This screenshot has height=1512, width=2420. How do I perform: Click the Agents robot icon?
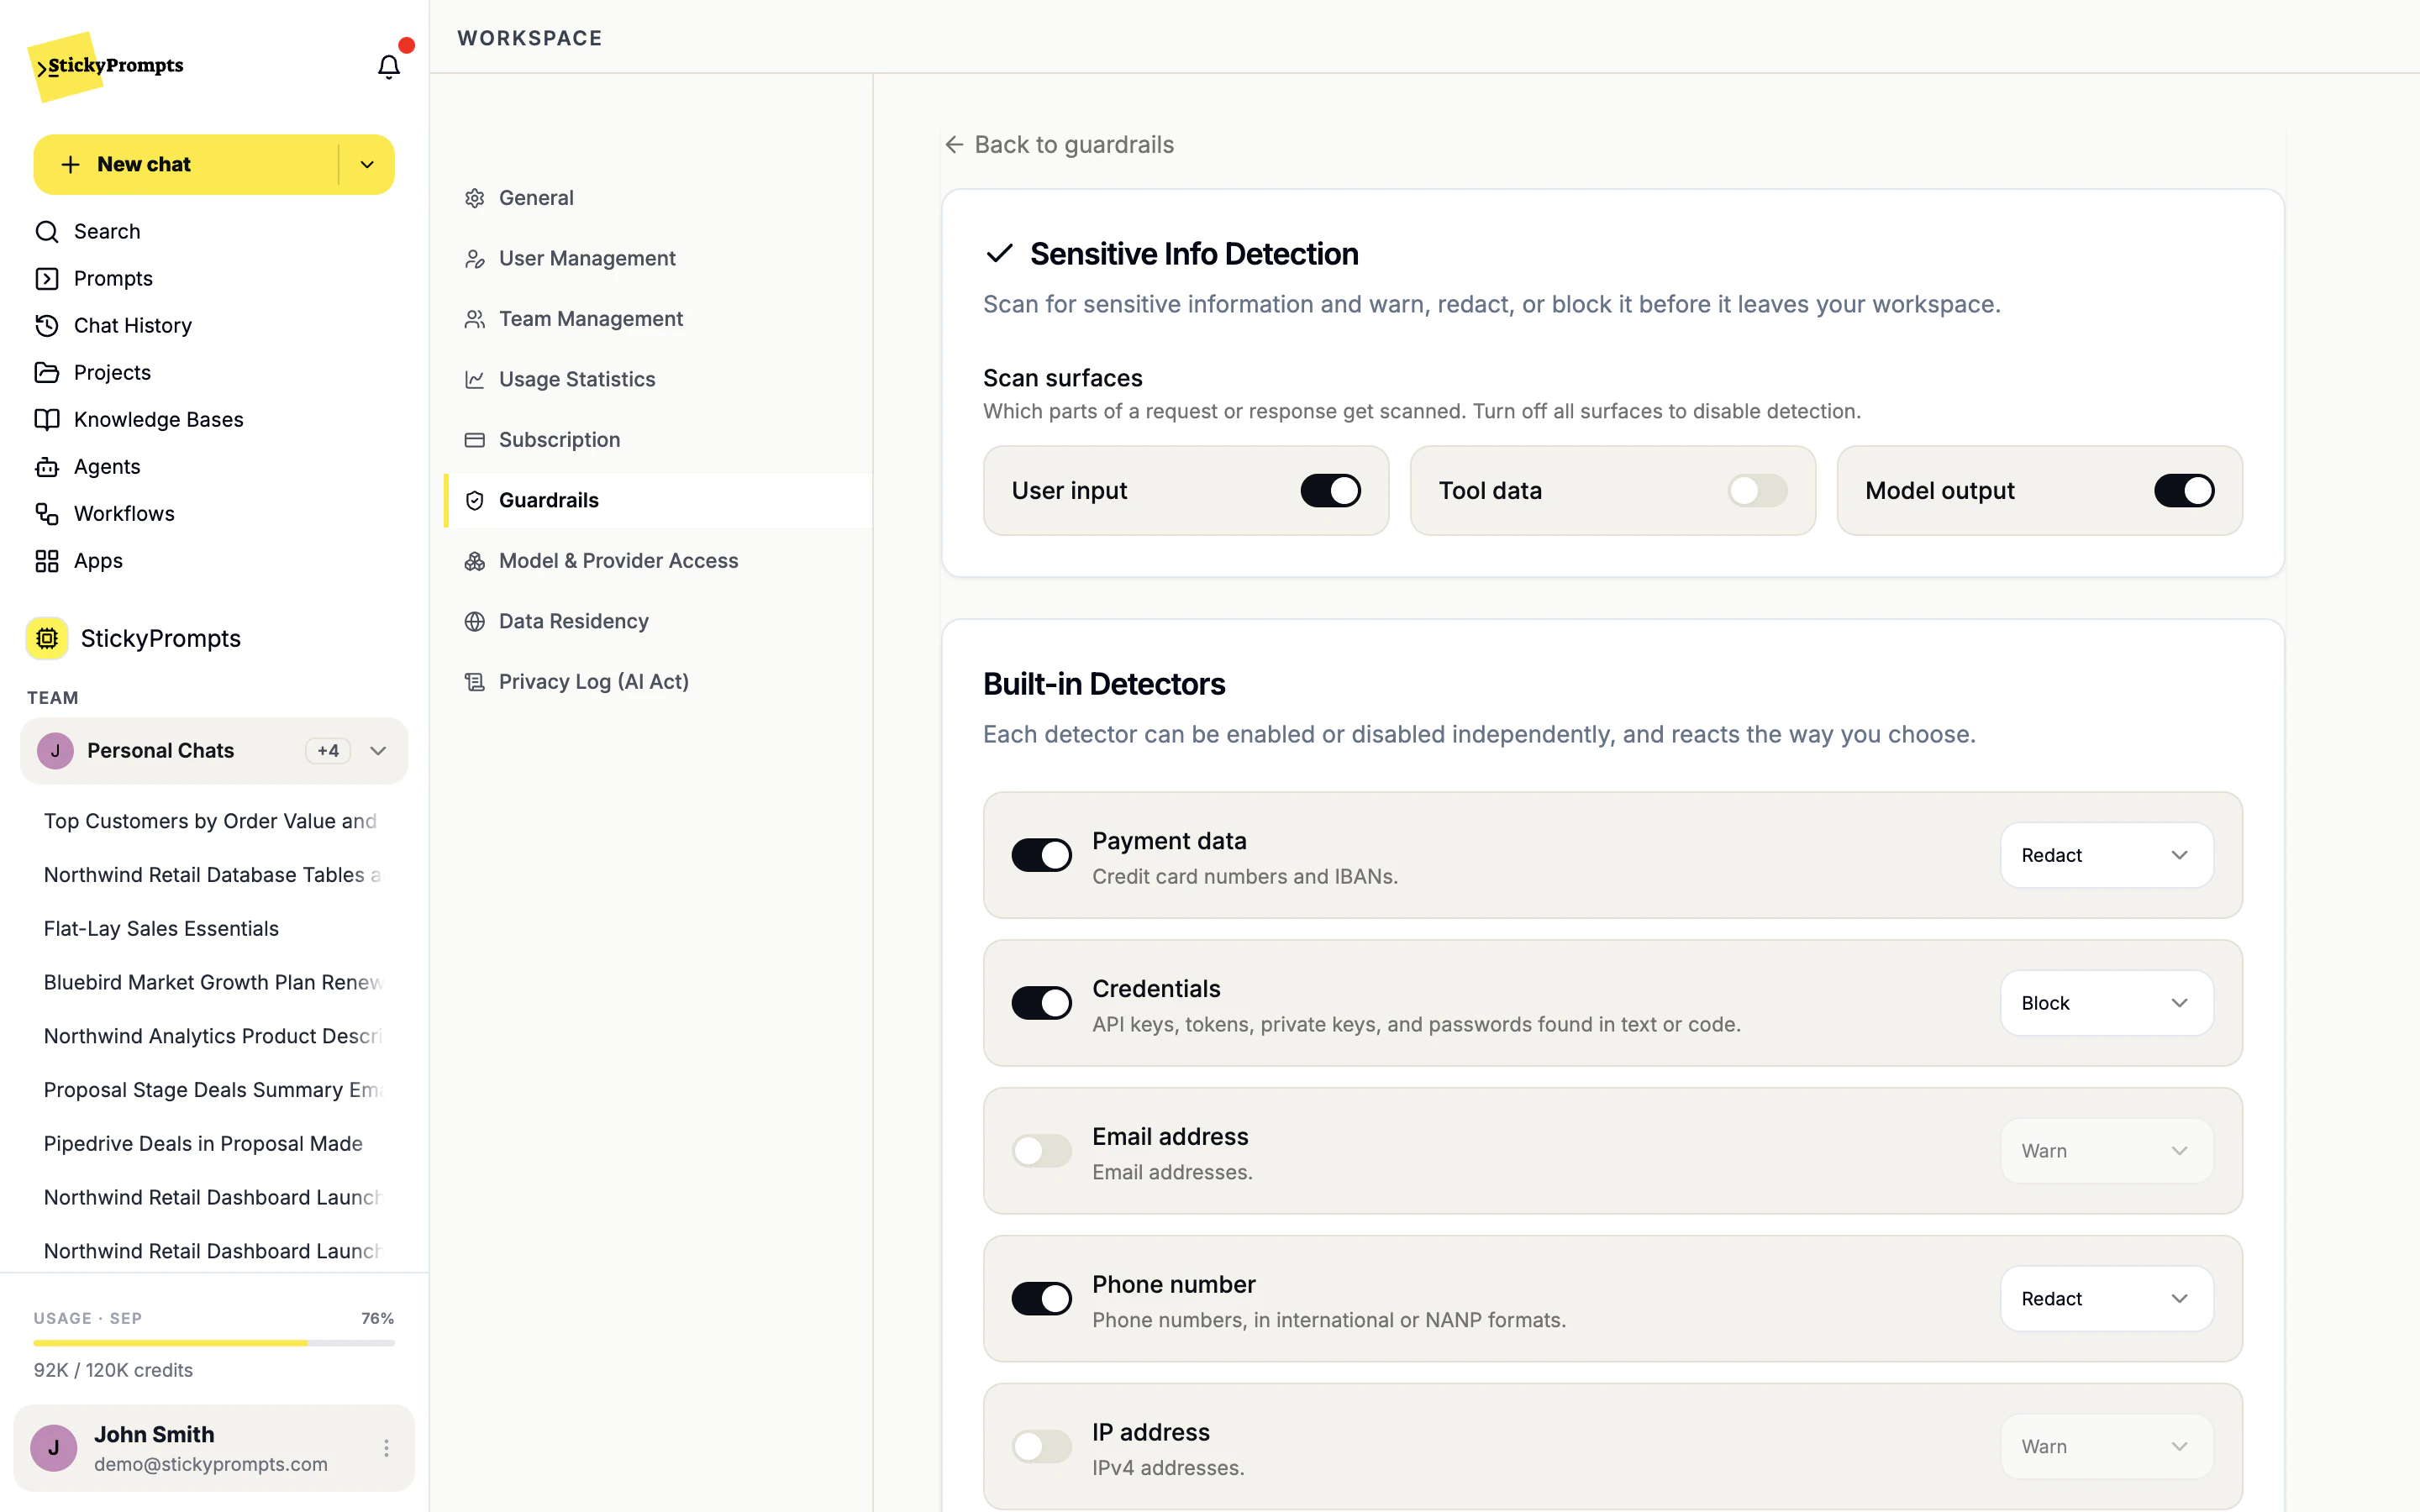[x=47, y=467]
